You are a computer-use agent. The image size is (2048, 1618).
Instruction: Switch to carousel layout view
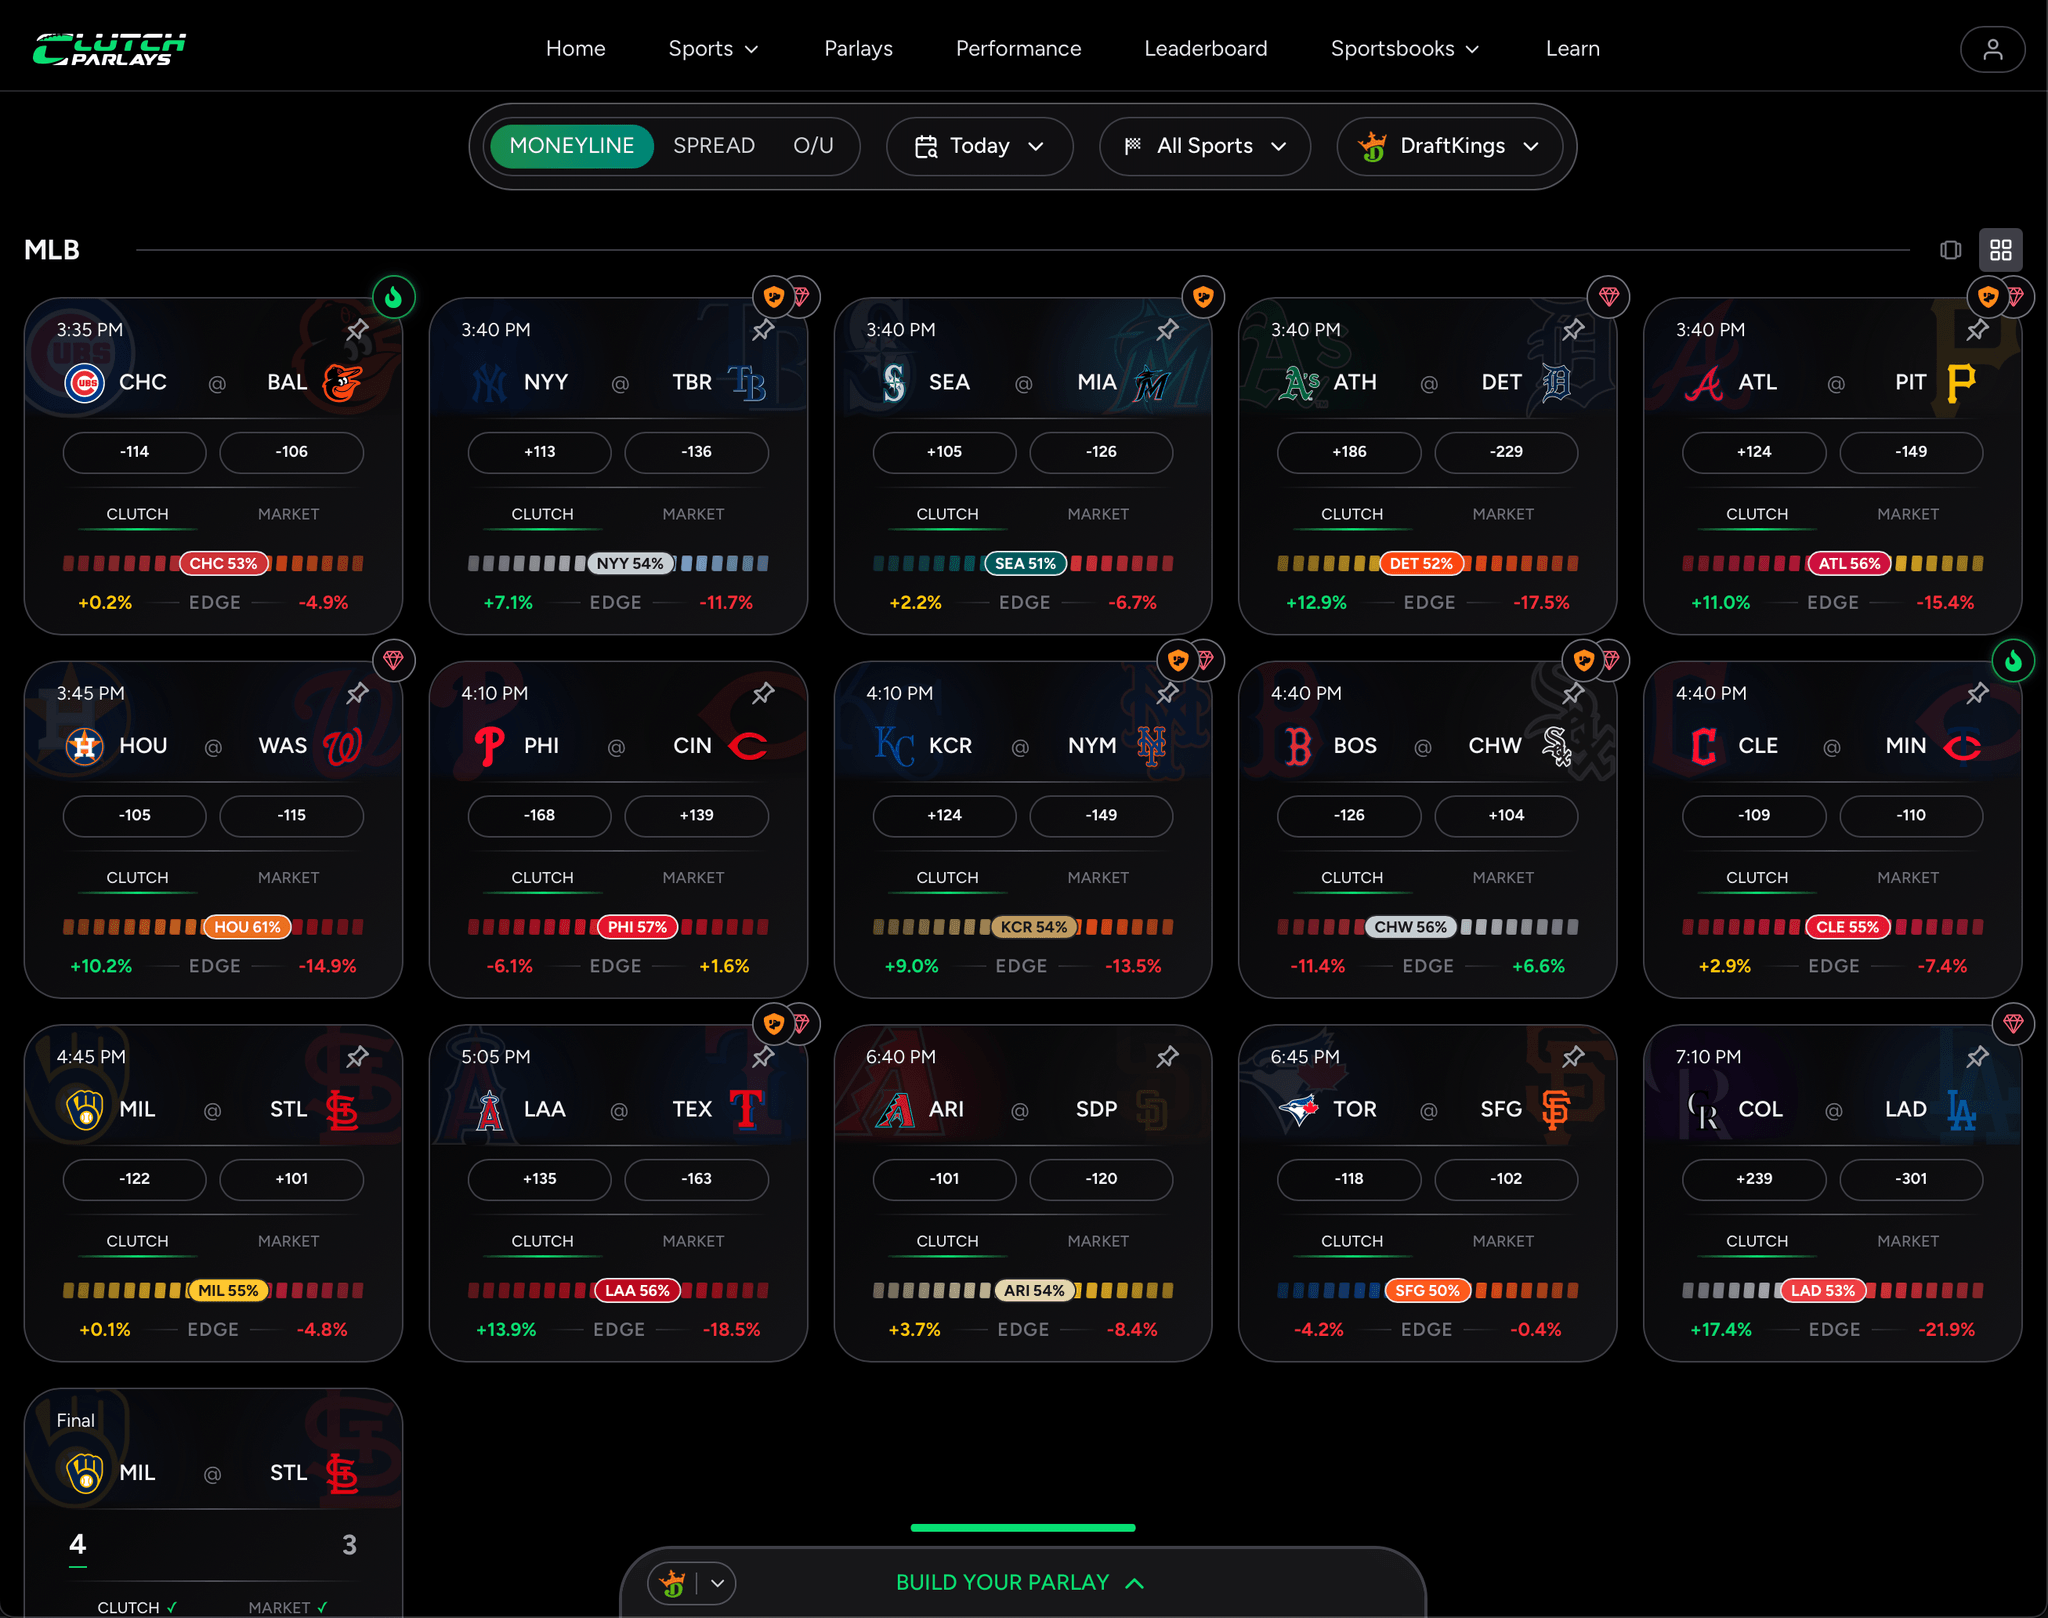coord(1950,250)
